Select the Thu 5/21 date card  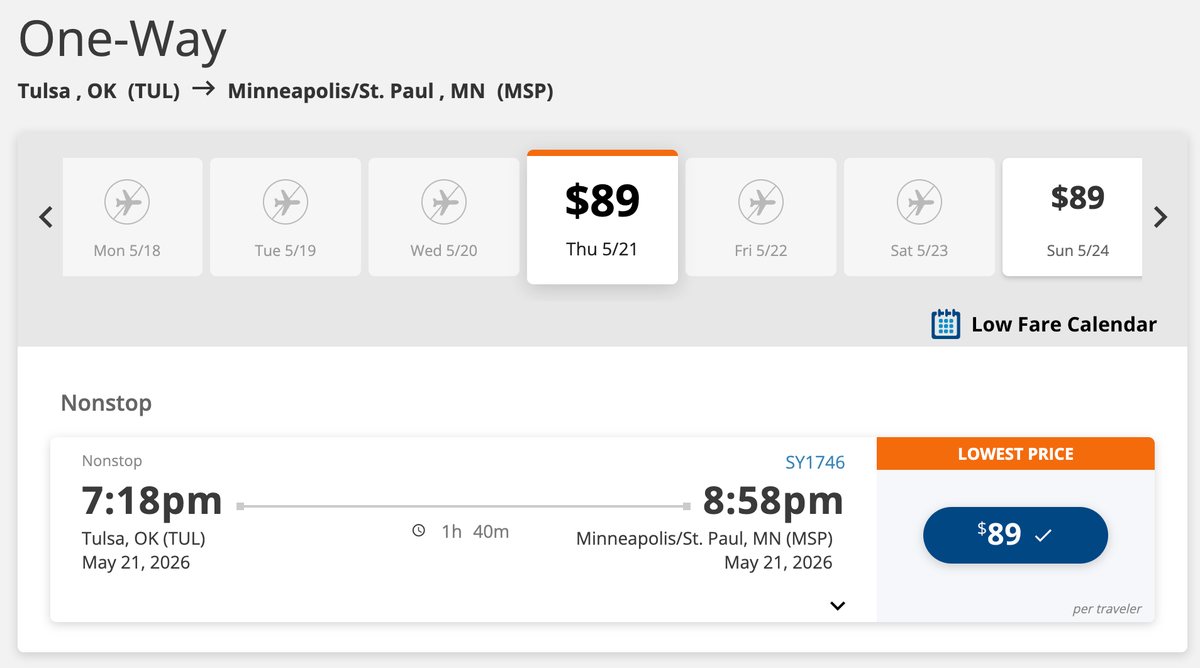tap(602, 217)
